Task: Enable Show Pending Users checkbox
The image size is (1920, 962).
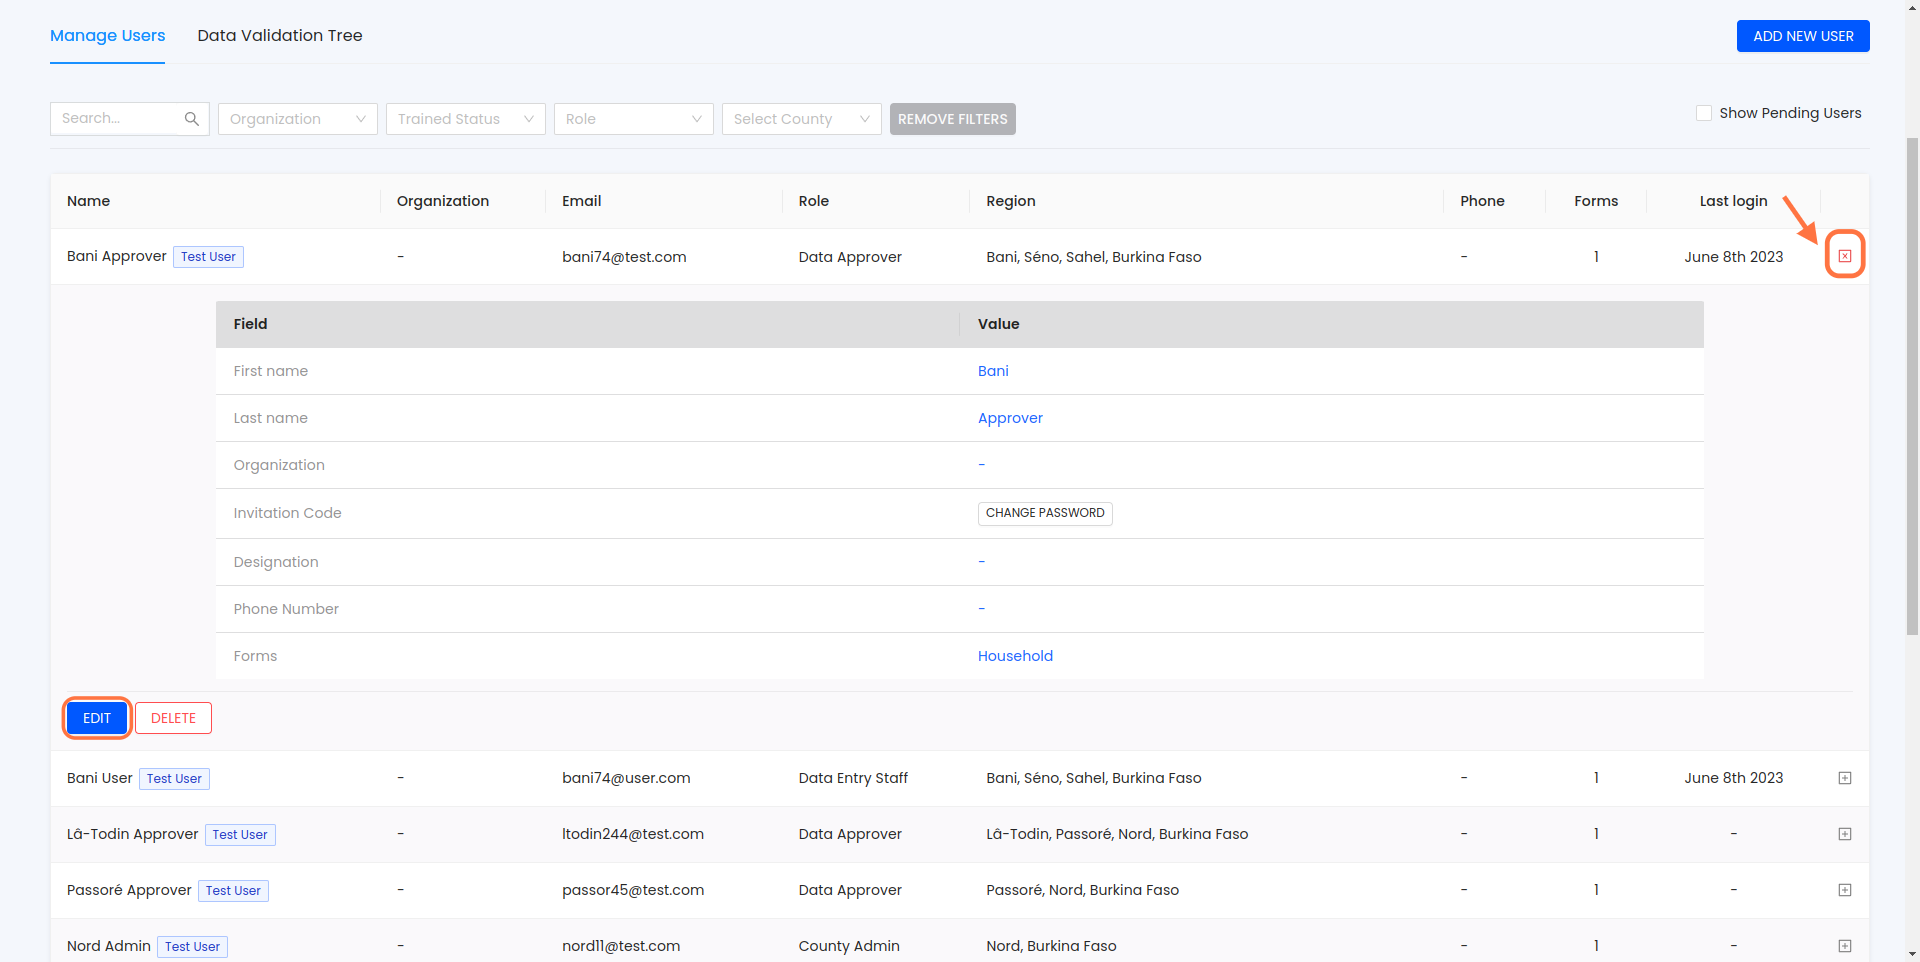Action: pos(1704,113)
